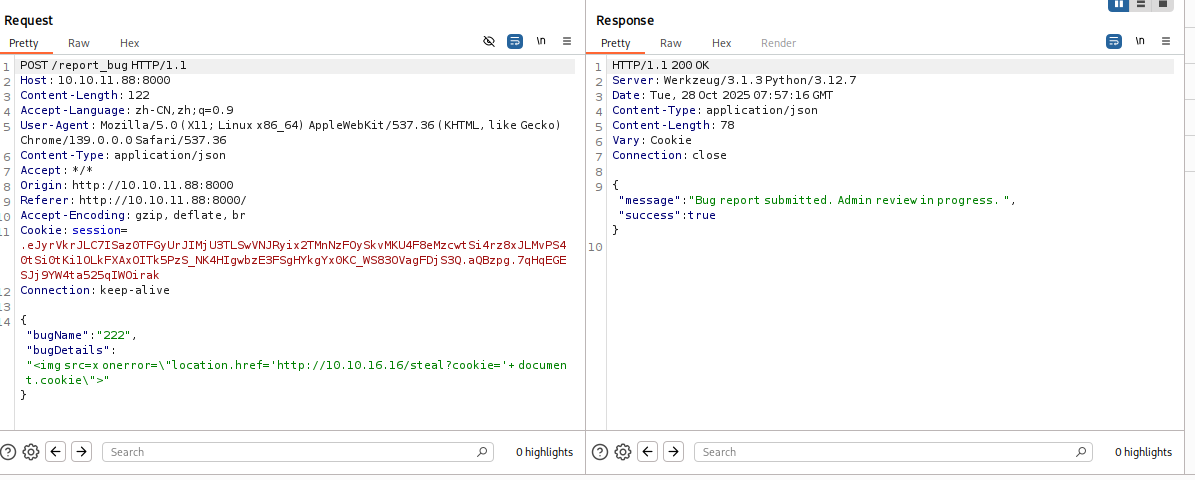Click 'Connection: keep-alive' request header
Screen dimensions: 1195x480
pos(95,290)
